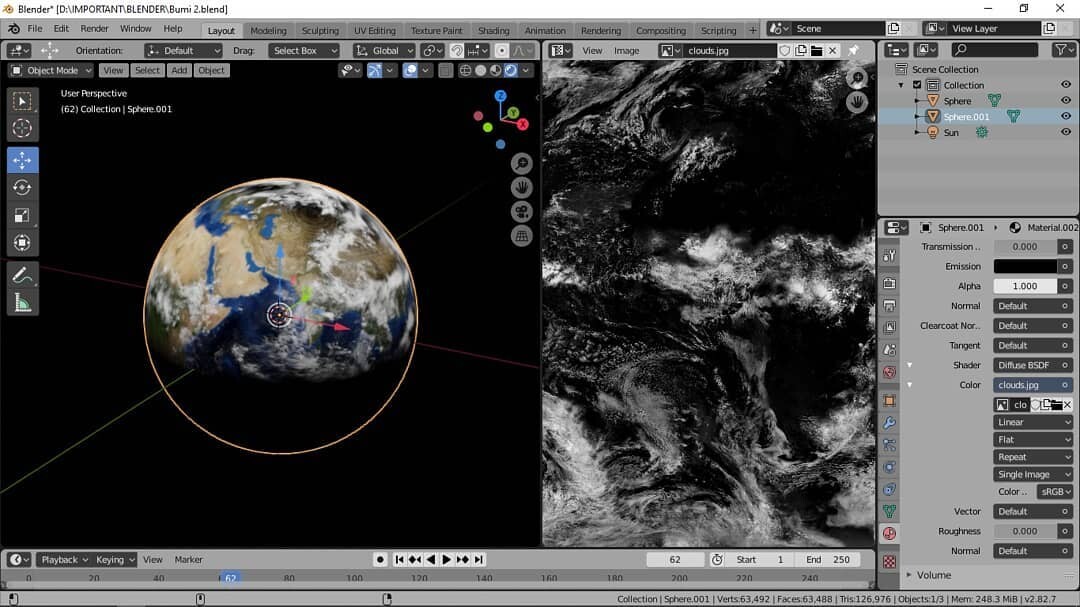The image size is (1080, 607).
Task: Toggle visibility of Sphere.001
Action: tap(1066, 116)
